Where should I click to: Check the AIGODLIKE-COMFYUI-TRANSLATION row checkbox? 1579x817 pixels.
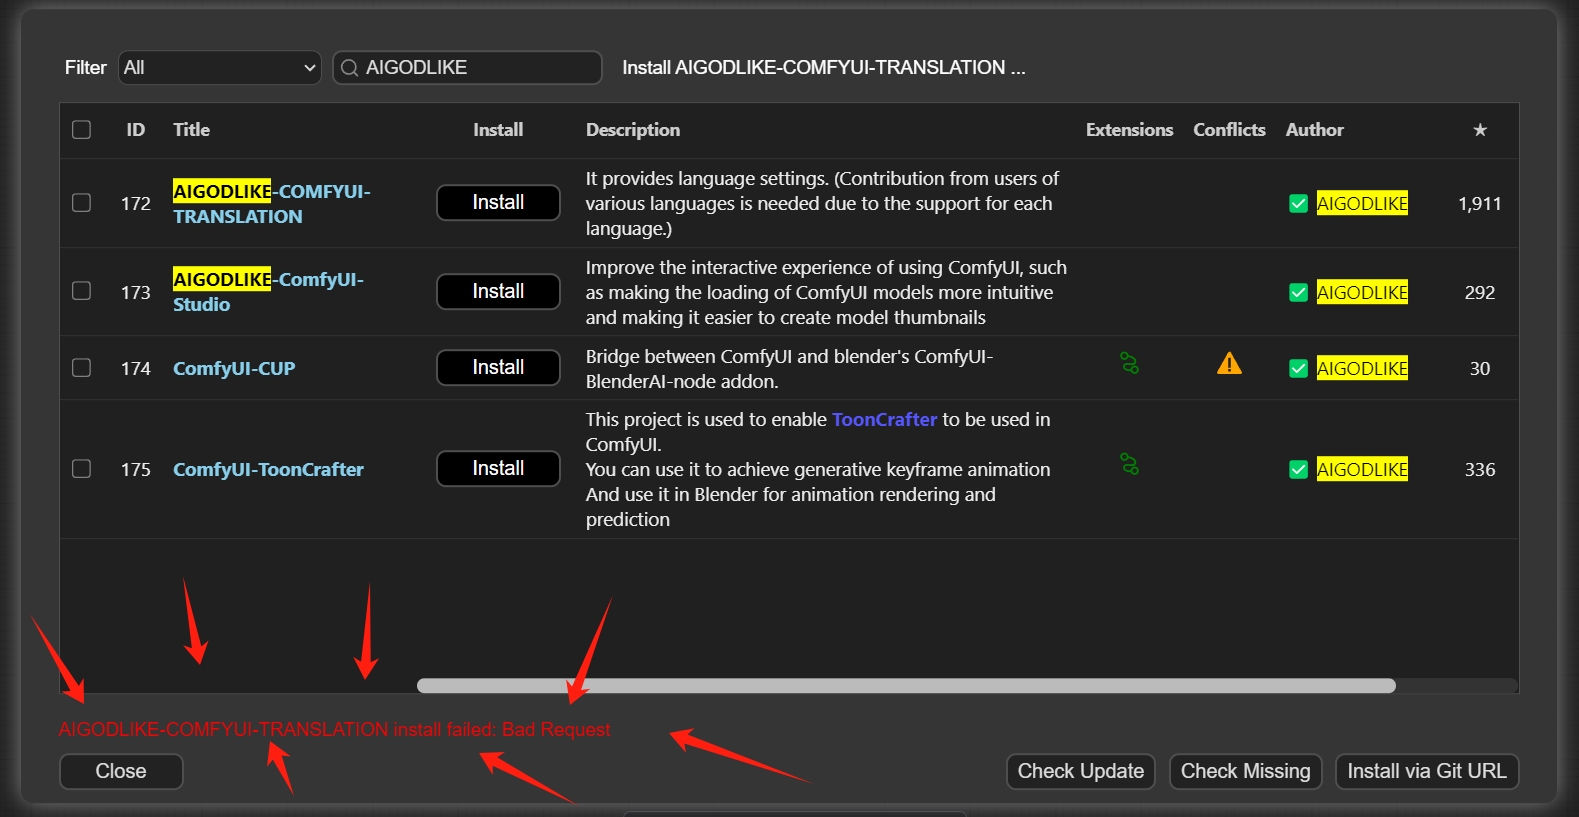pos(82,203)
